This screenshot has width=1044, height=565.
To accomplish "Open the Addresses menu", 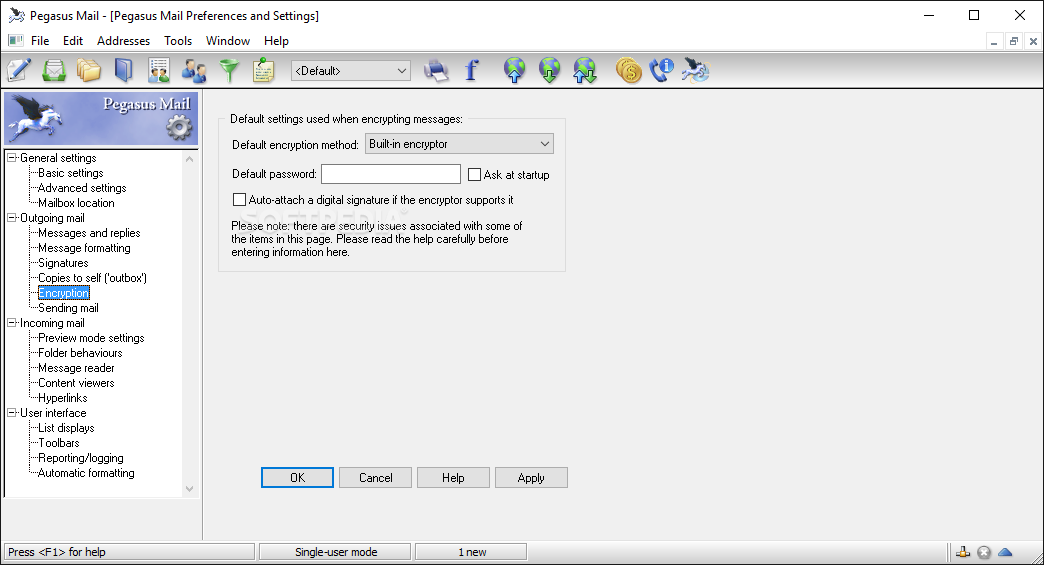I will pos(123,41).
